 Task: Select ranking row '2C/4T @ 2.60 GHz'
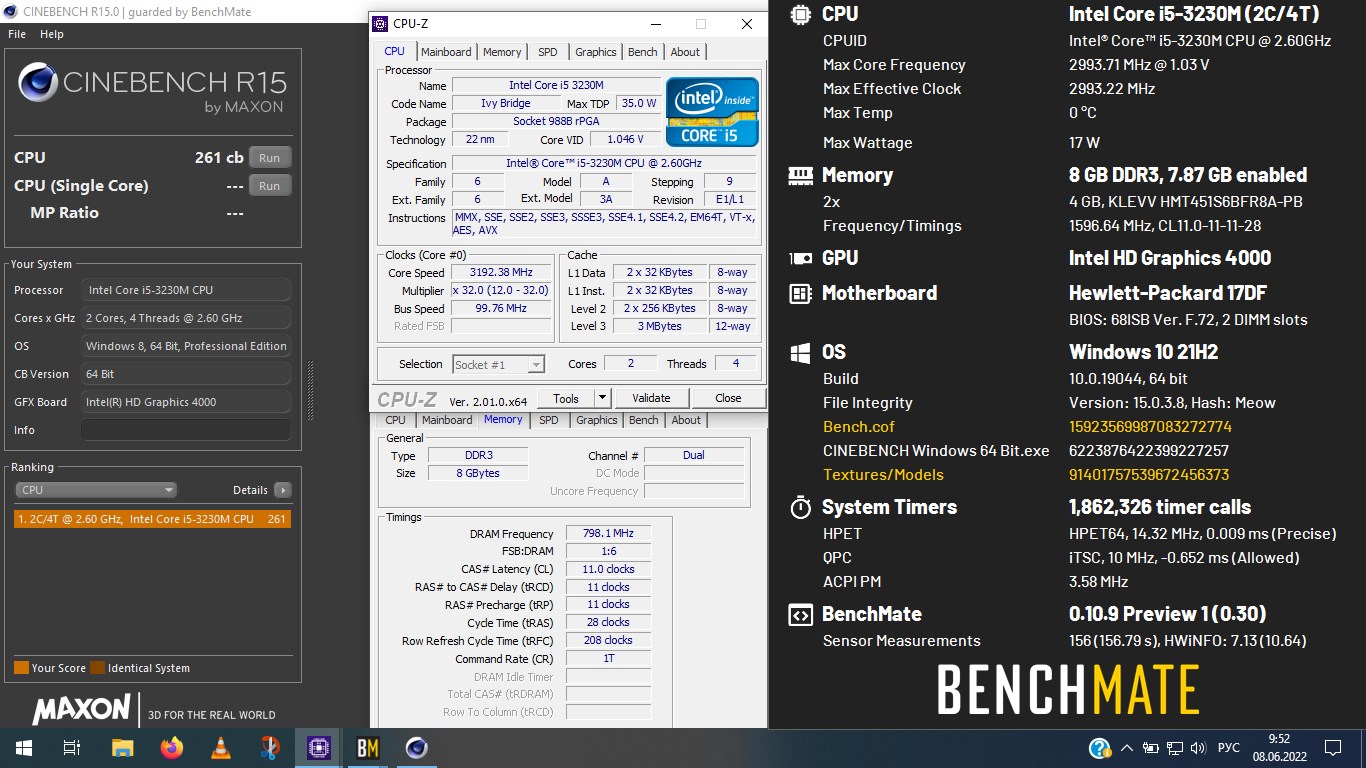[152, 519]
